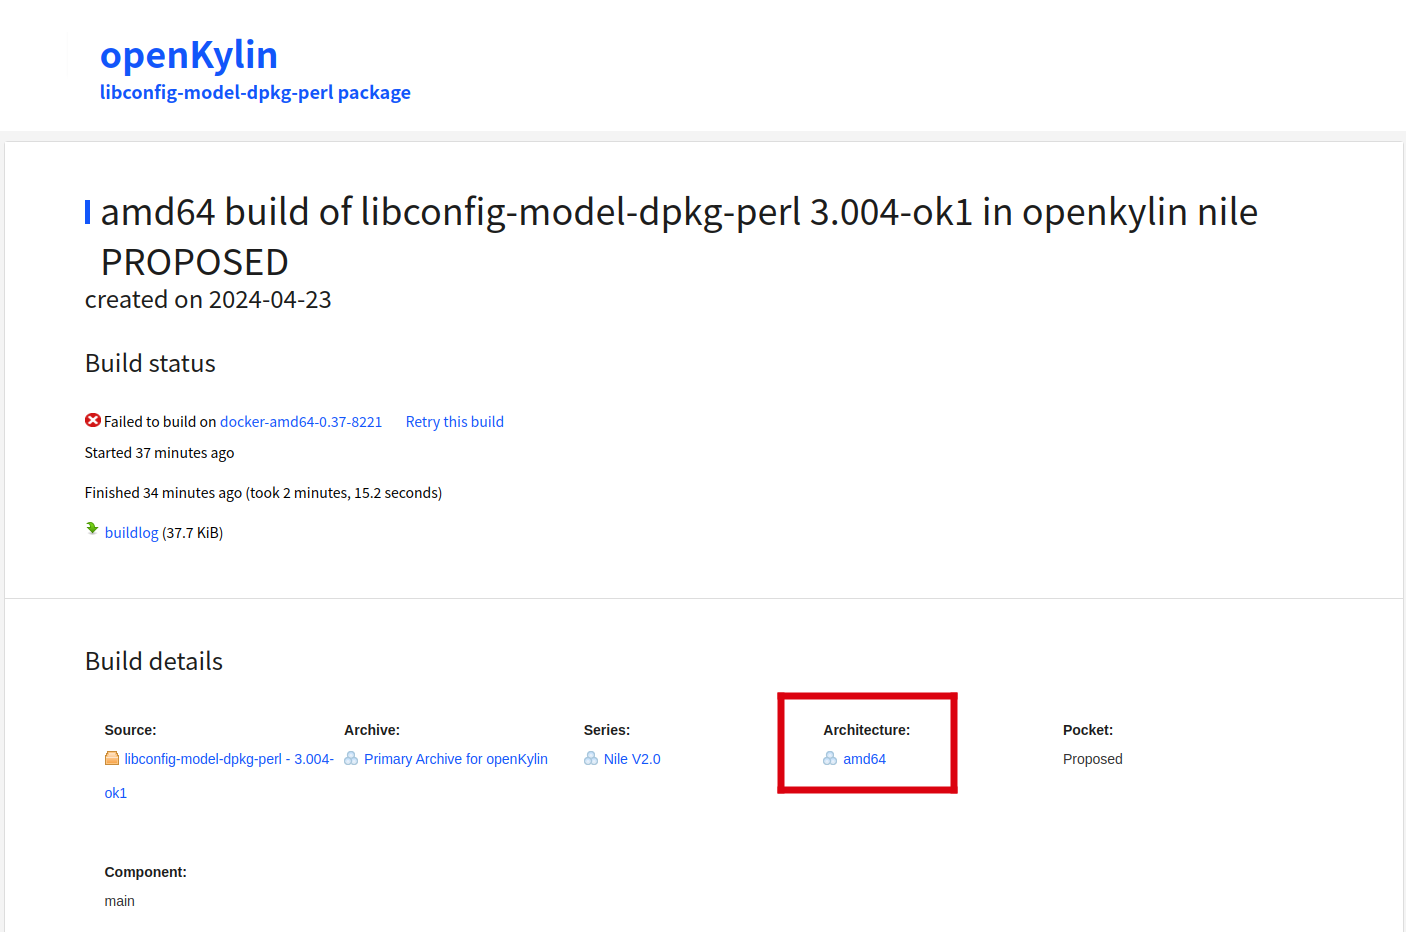Click the amd64 architecture icon

pos(830,758)
